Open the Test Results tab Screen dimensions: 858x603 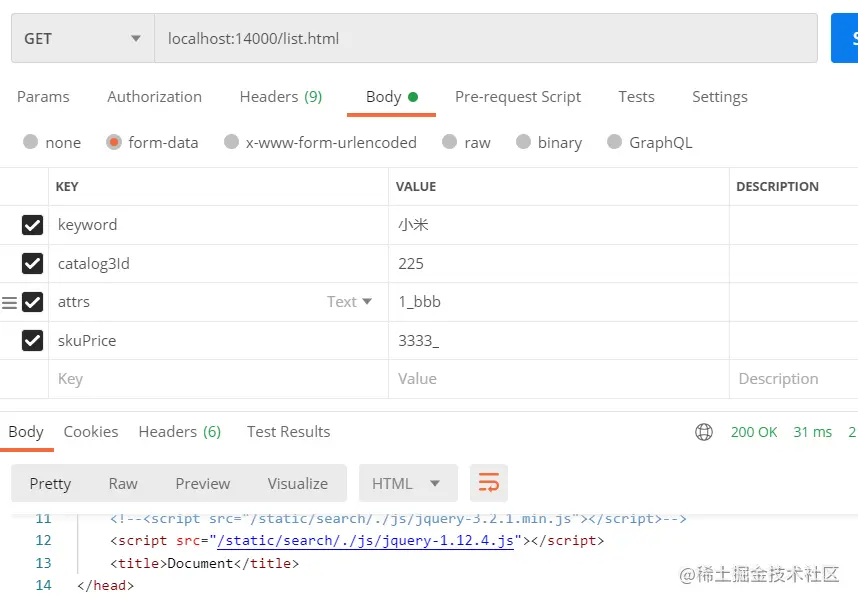pyautogui.click(x=288, y=432)
